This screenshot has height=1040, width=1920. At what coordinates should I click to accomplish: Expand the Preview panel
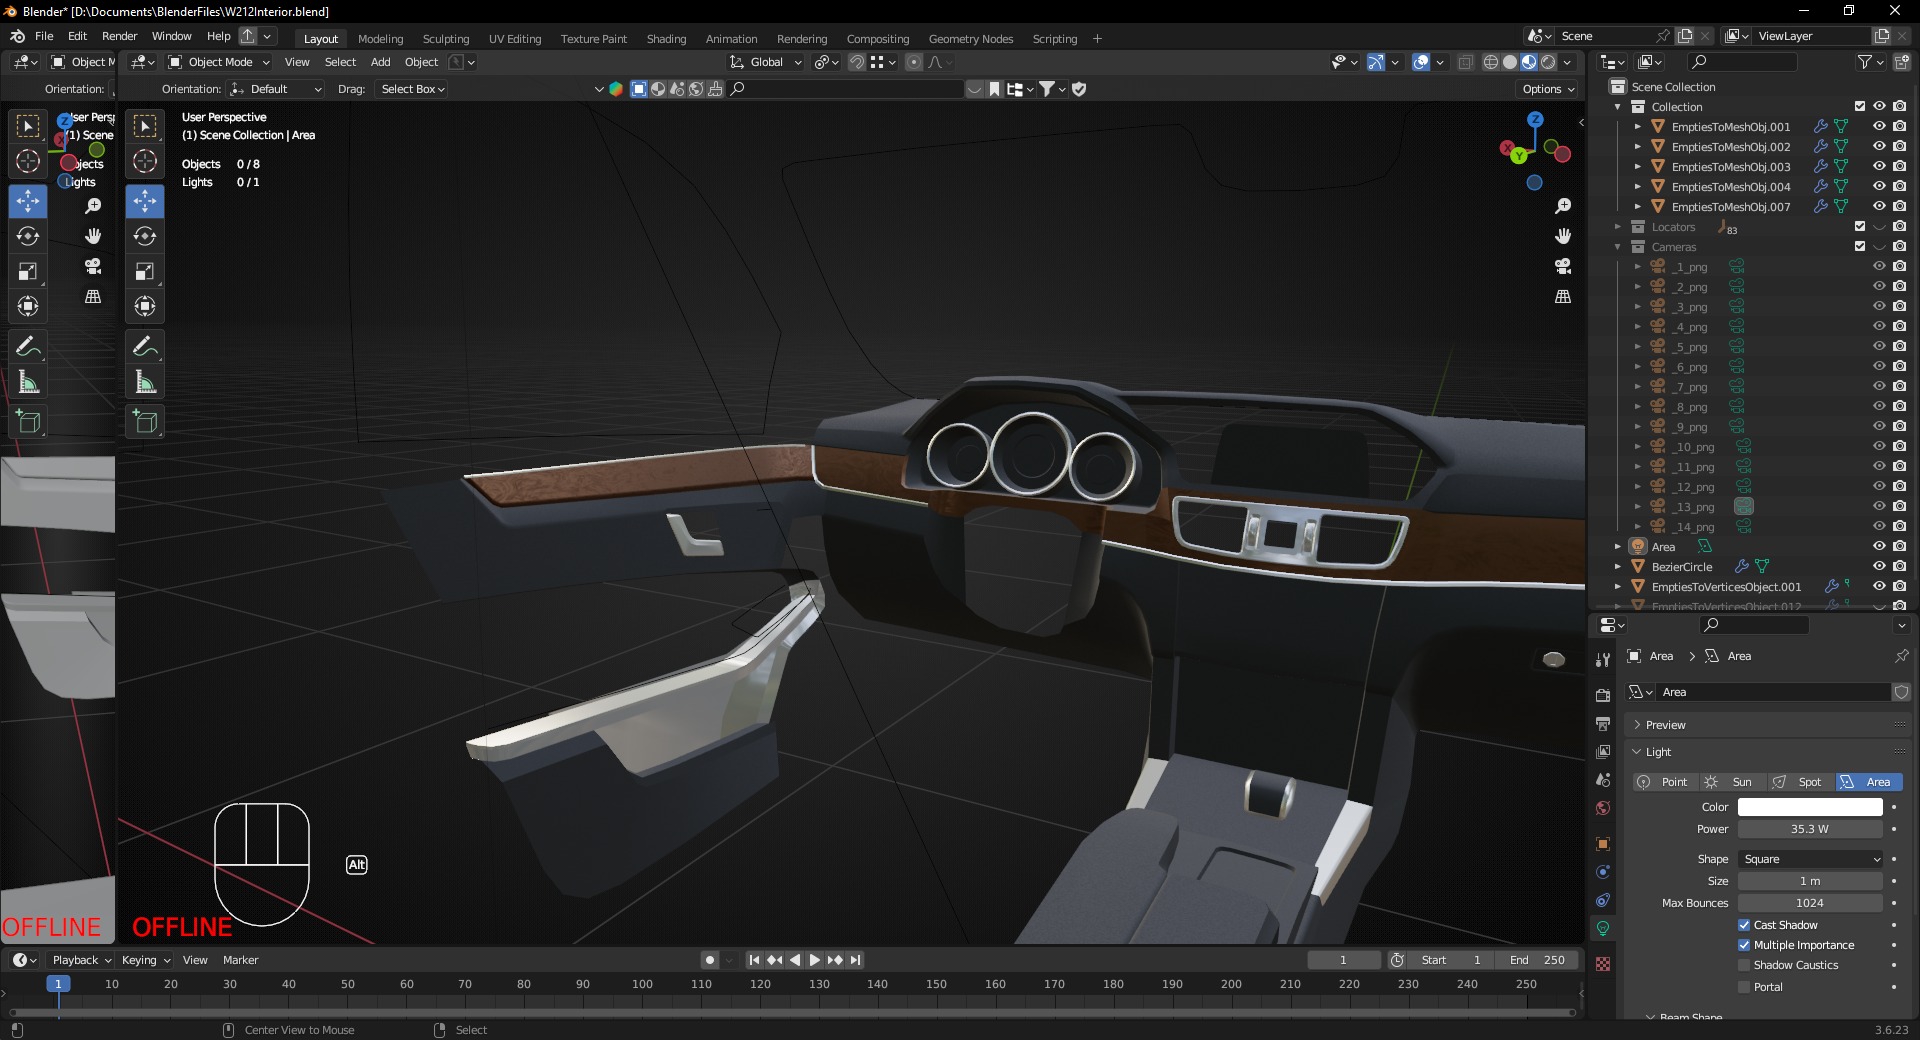[x=1665, y=725]
